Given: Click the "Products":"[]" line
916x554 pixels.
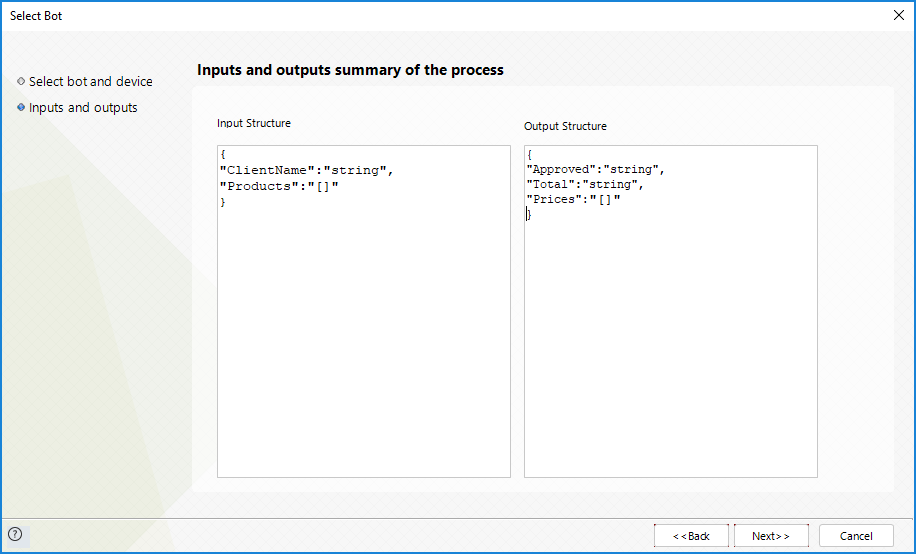Looking at the screenshot, I should tap(279, 186).
